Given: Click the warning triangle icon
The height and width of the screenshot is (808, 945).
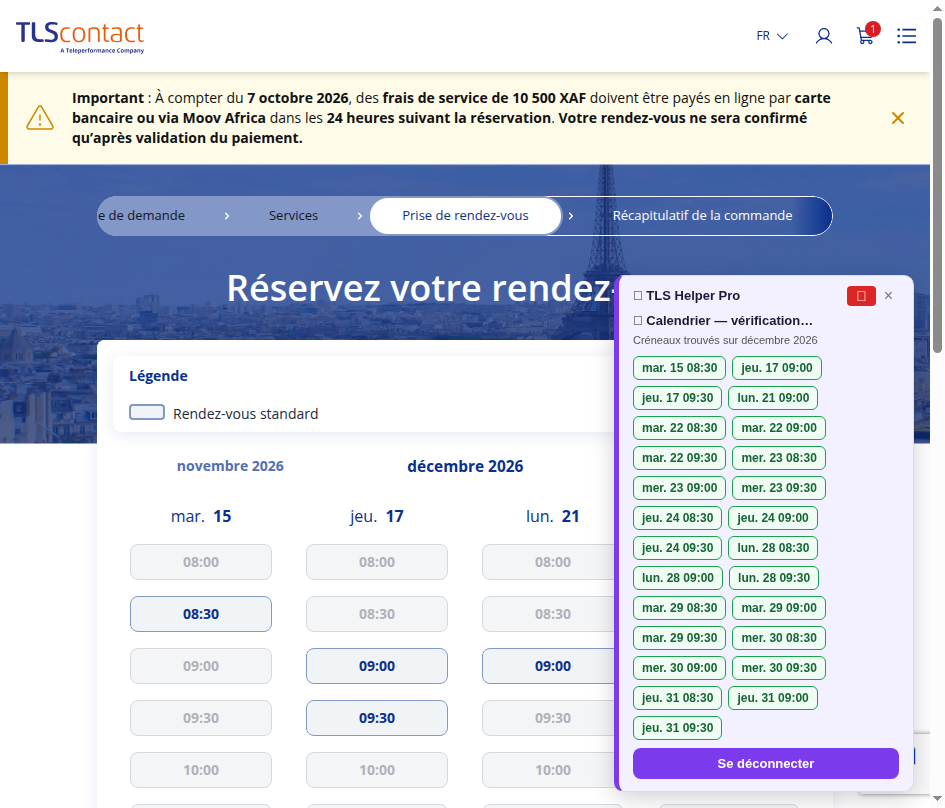Looking at the screenshot, I should [x=40, y=117].
